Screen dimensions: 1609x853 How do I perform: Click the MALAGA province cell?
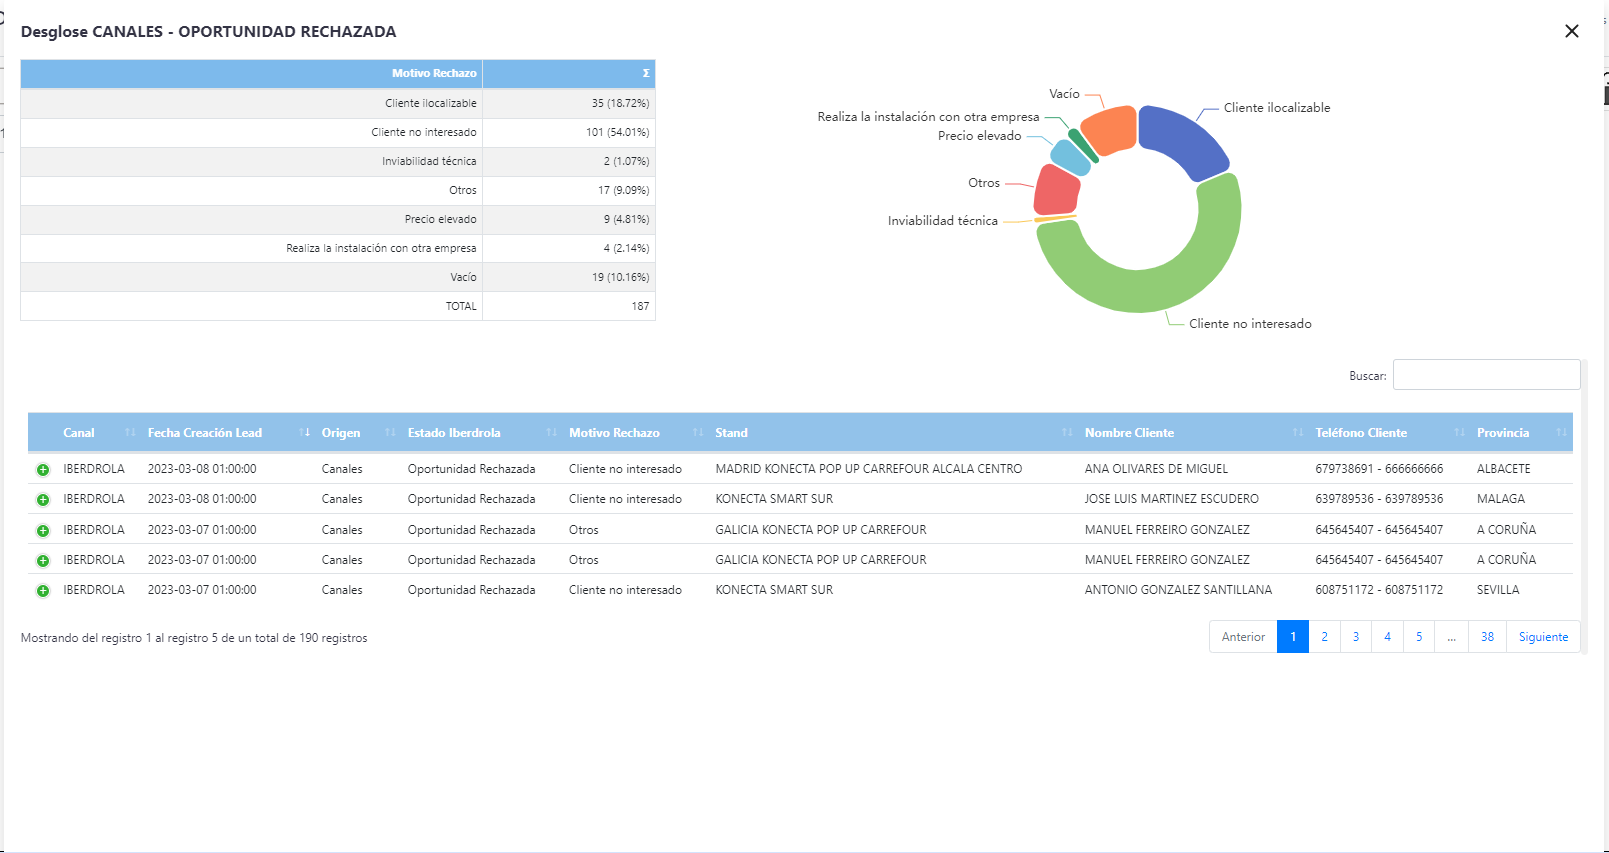coord(1501,499)
